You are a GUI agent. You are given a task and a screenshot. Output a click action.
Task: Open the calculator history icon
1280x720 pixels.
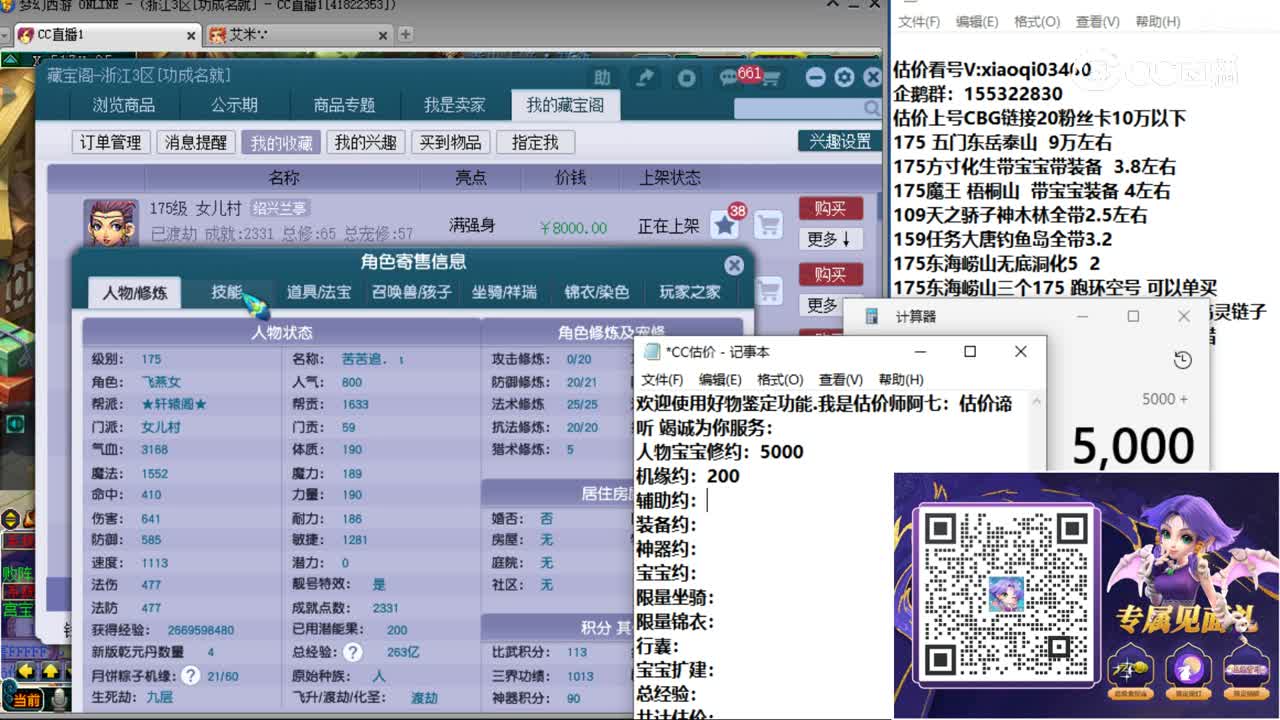pyautogui.click(x=1182, y=360)
